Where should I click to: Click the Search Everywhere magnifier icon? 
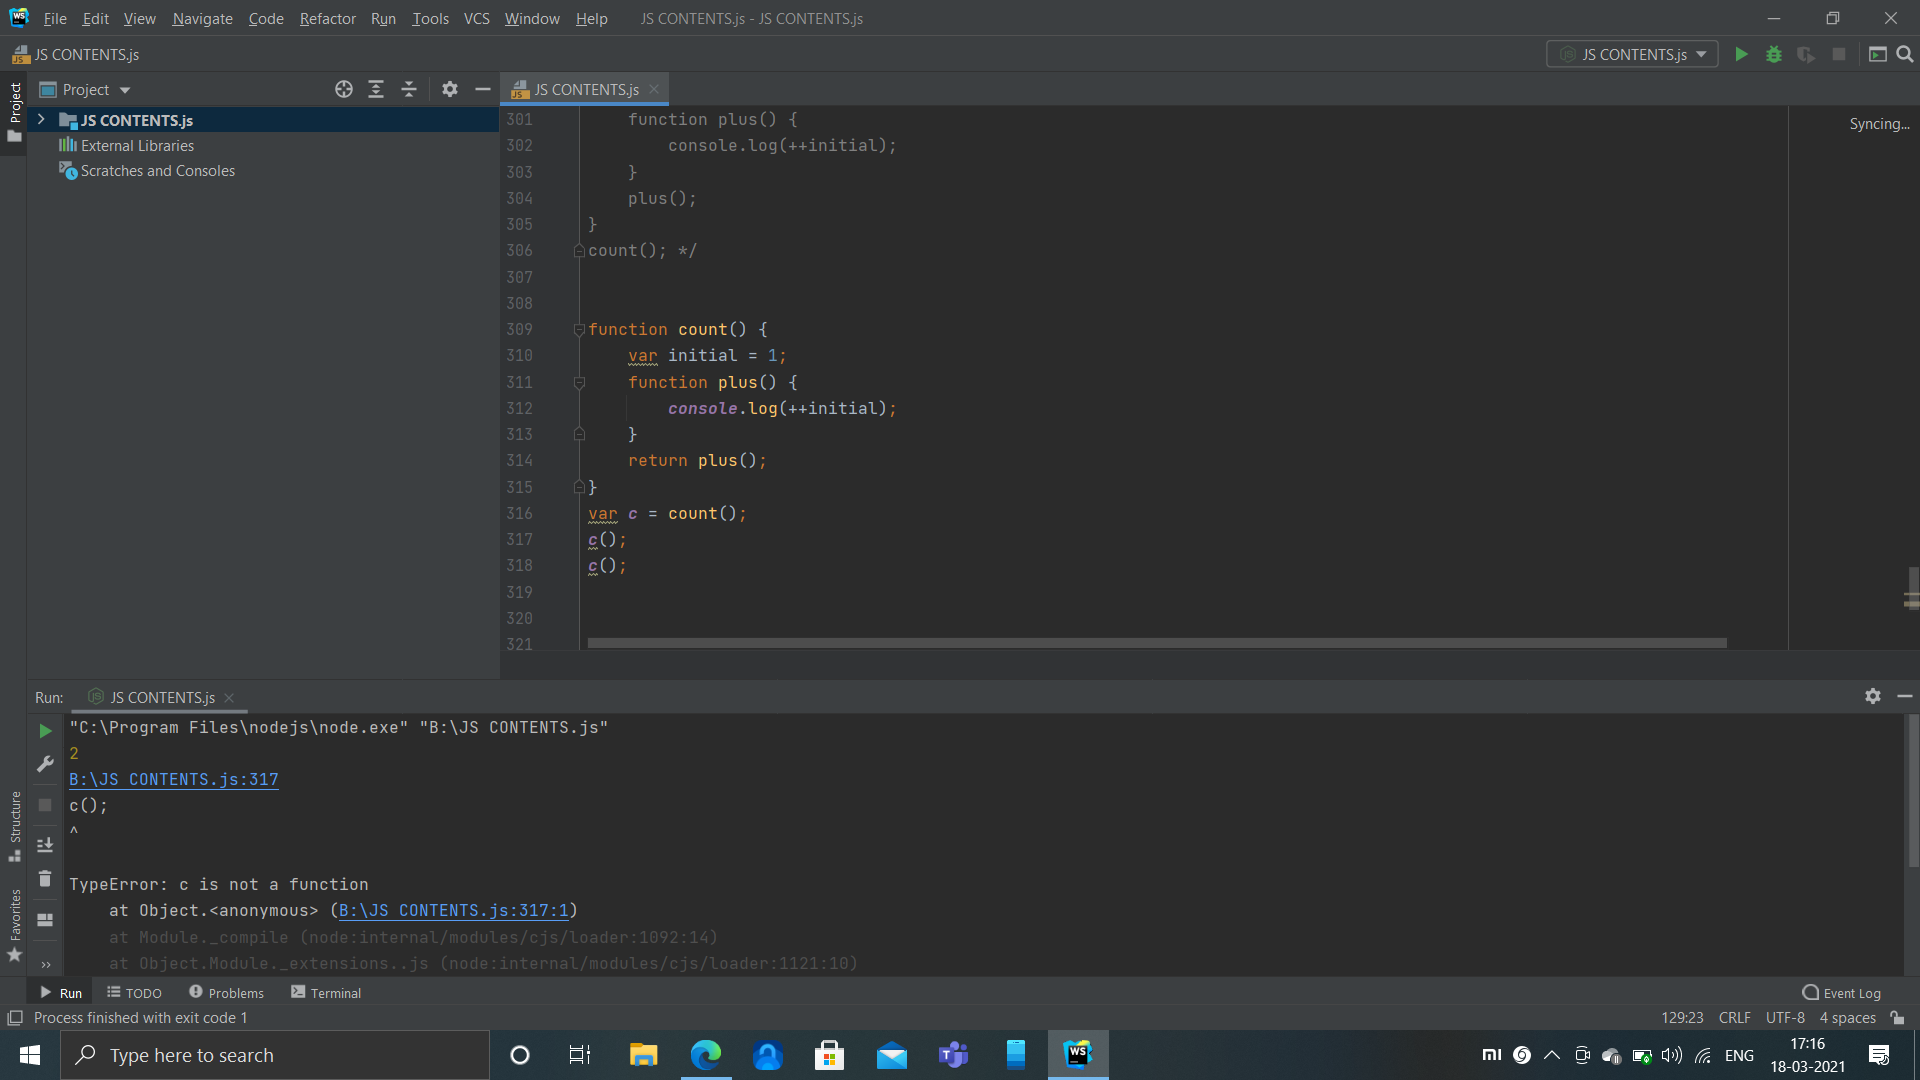[1905, 54]
